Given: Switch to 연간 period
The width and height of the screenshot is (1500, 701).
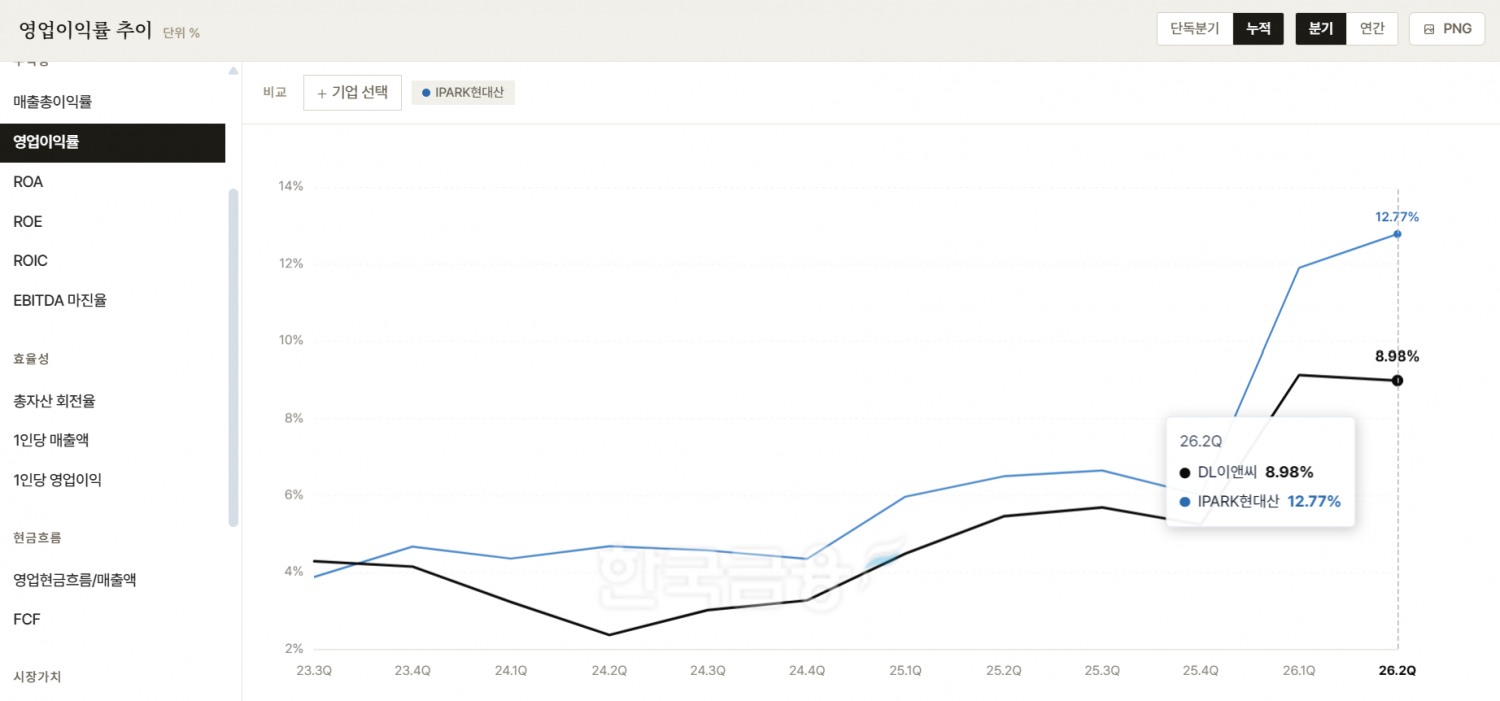Looking at the screenshot, I should point(1372,28).
